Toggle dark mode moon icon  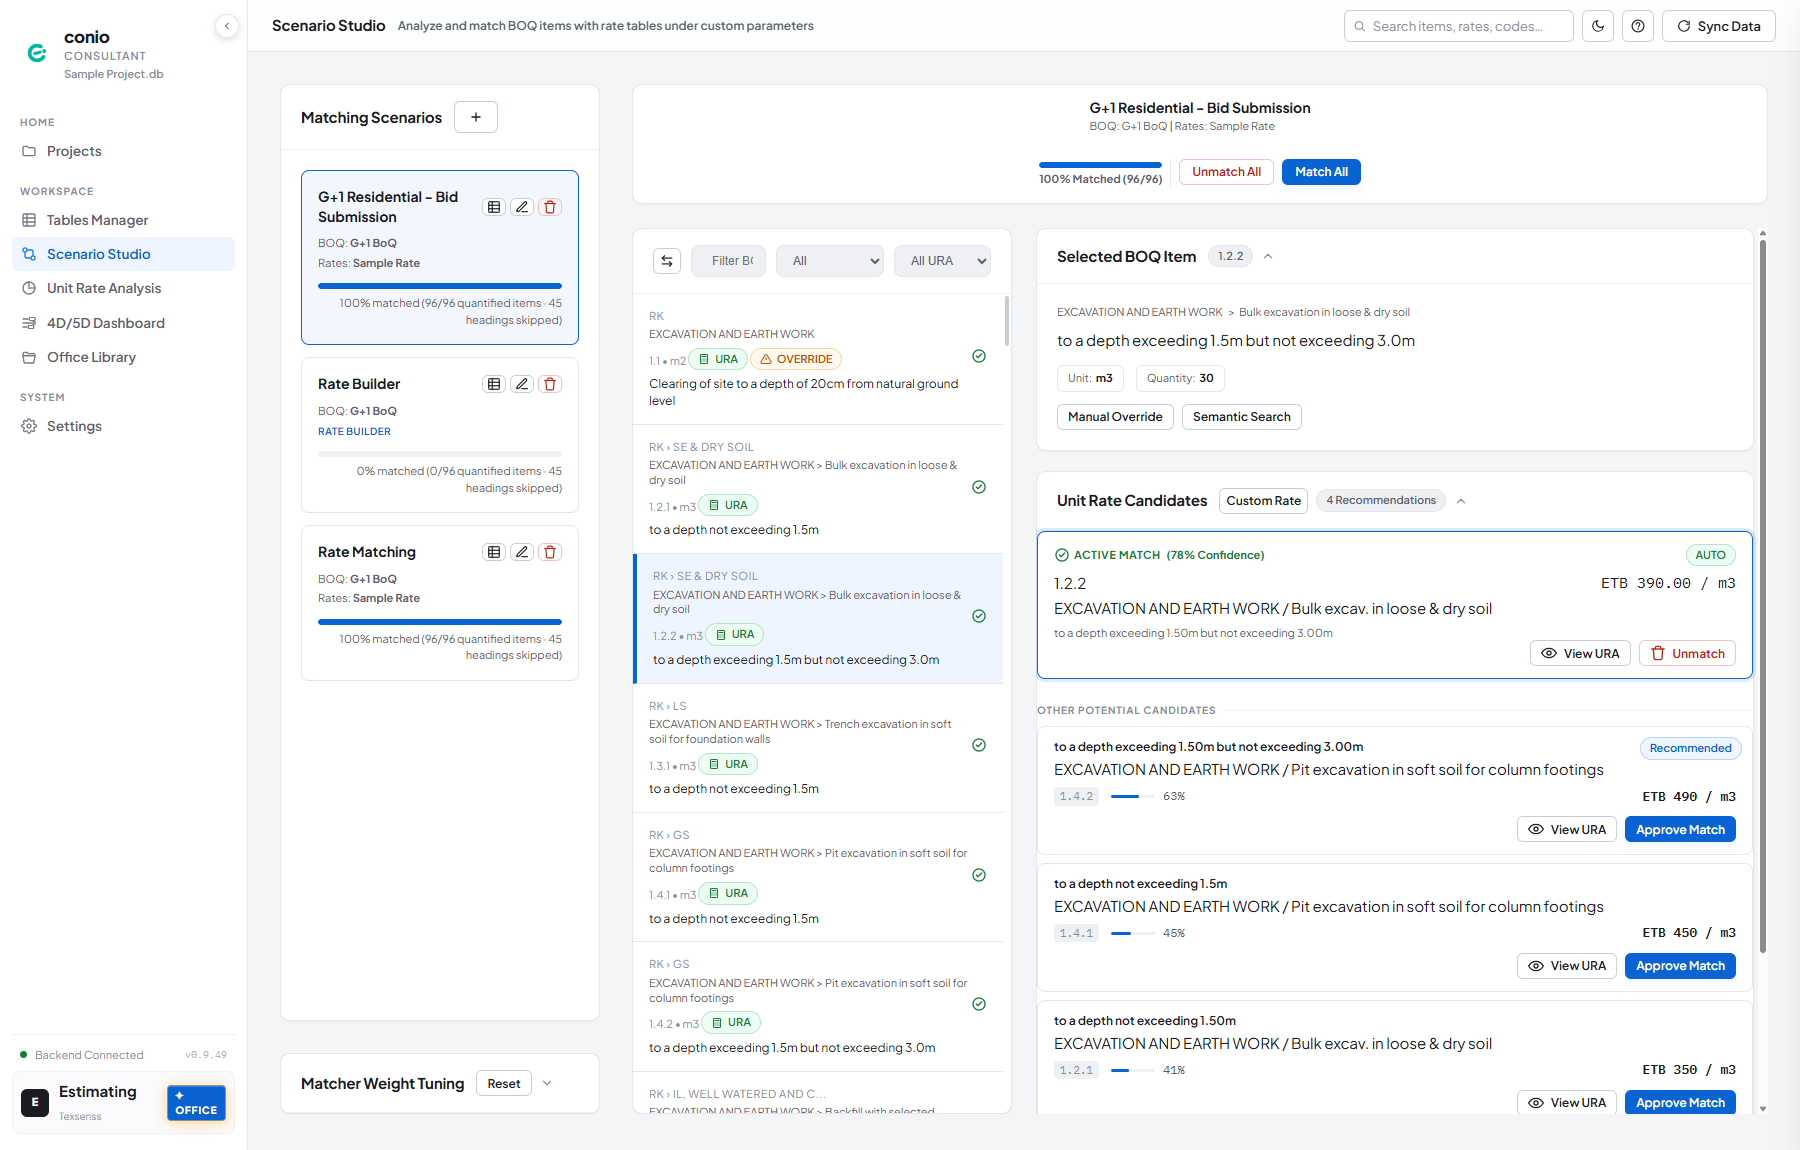point(1598,26)
